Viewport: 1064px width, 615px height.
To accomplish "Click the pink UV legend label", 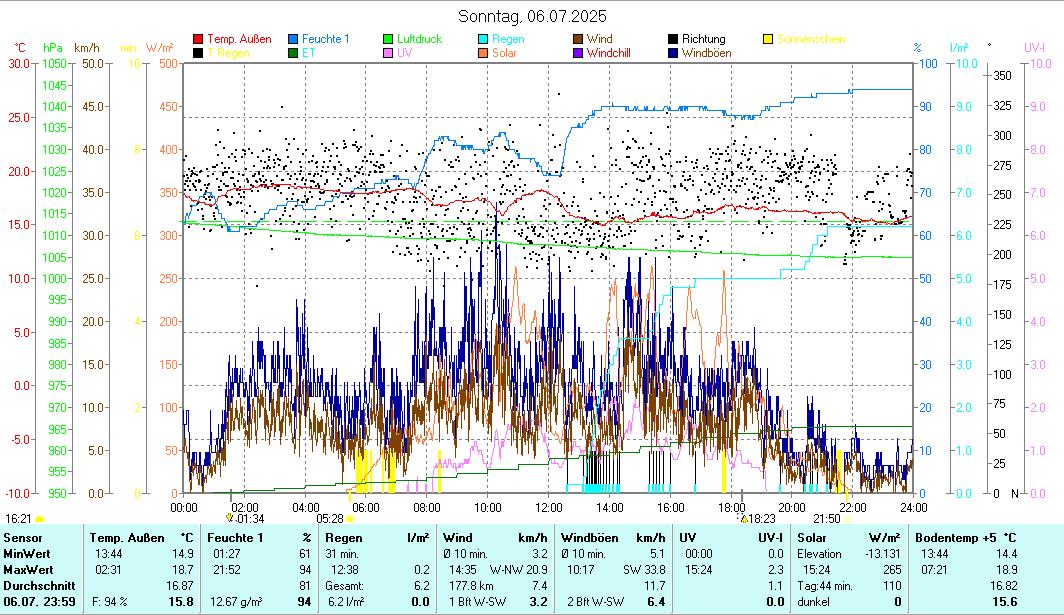I will [404, 53].
